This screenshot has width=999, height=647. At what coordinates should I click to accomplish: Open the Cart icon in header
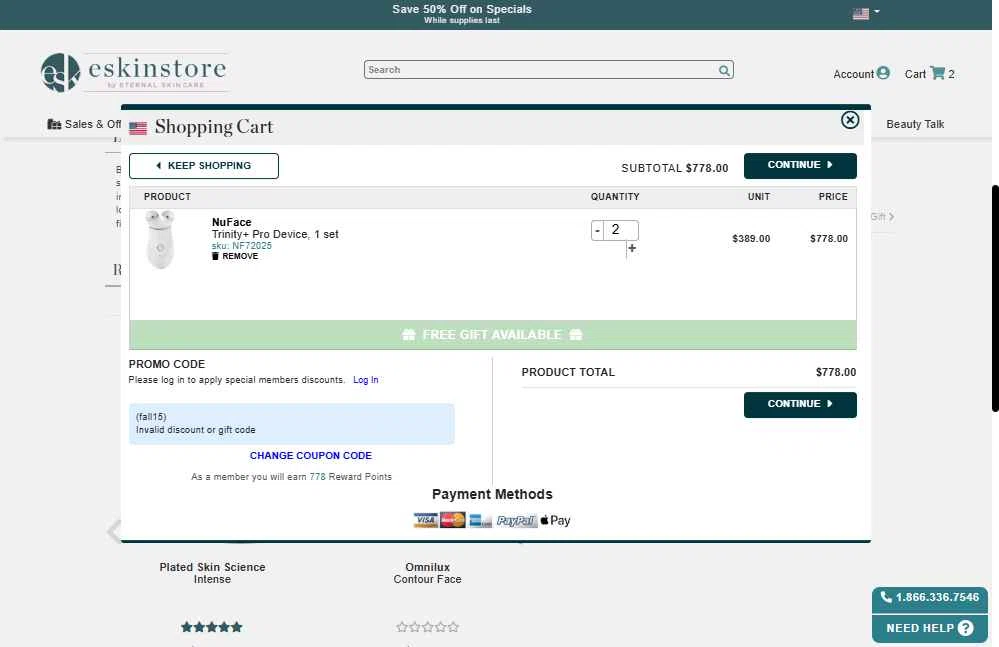tap(937, 73)
